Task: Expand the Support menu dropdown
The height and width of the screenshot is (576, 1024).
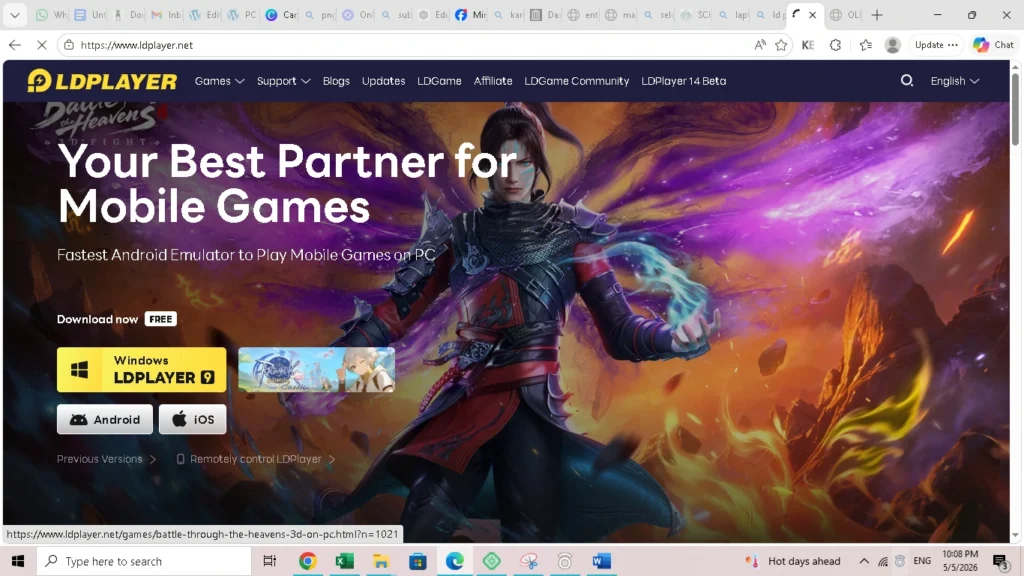Action: point(283,81)
